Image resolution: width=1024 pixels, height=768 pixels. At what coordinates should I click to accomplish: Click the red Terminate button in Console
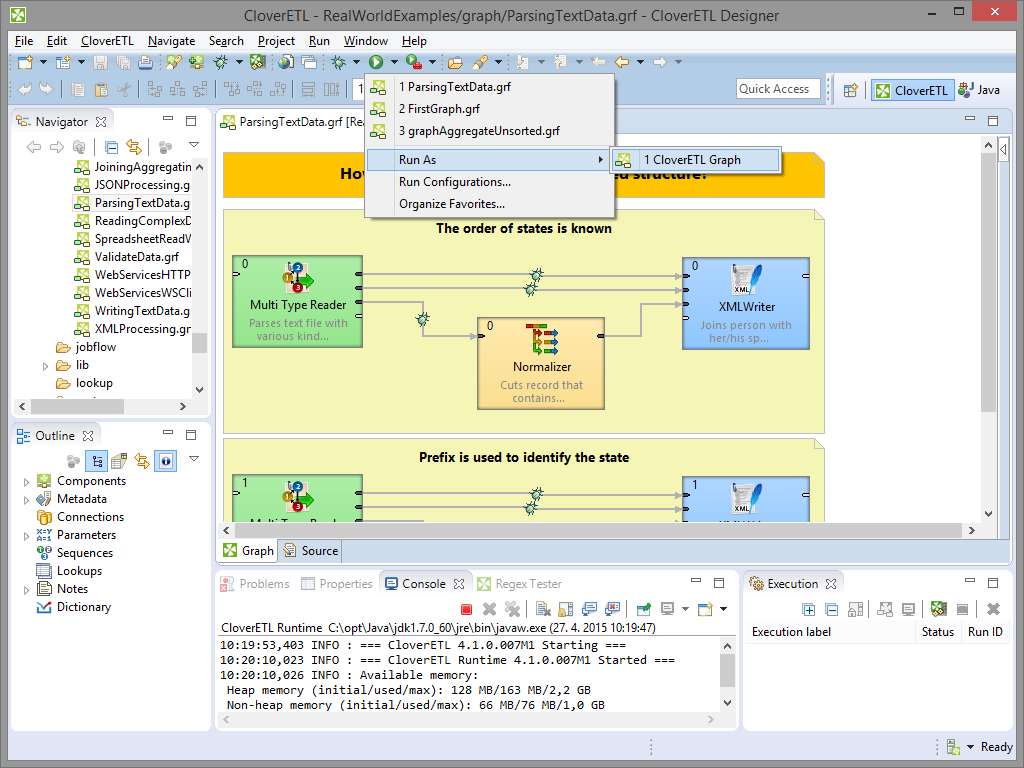pos(466,609)
